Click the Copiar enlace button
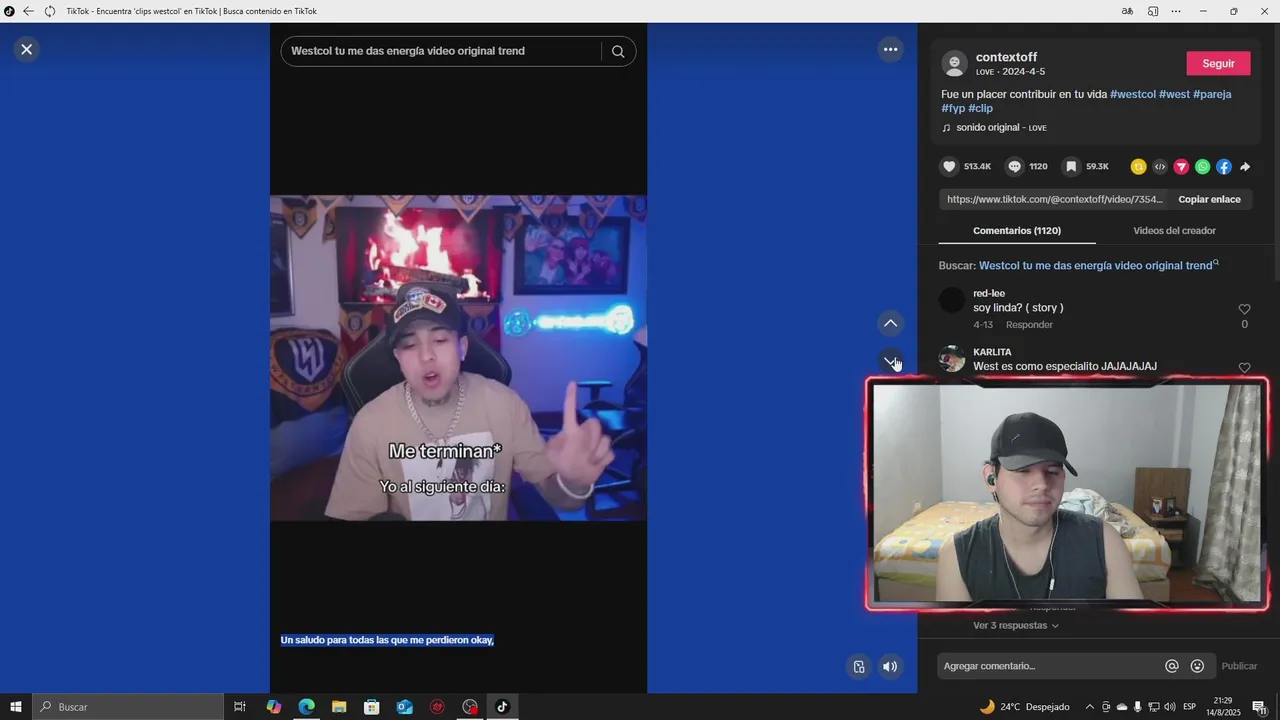This screenshot has height=720, width=1280. tap(1209, 199)
